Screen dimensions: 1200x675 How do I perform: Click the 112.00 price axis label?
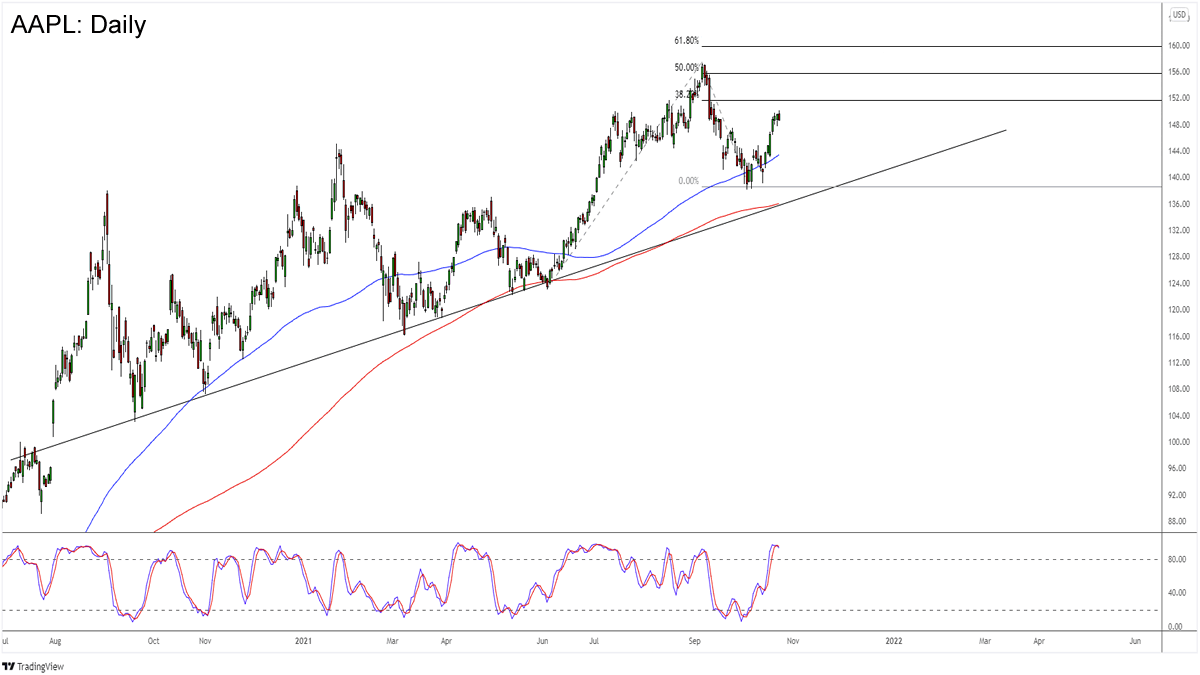(1179, 363)
